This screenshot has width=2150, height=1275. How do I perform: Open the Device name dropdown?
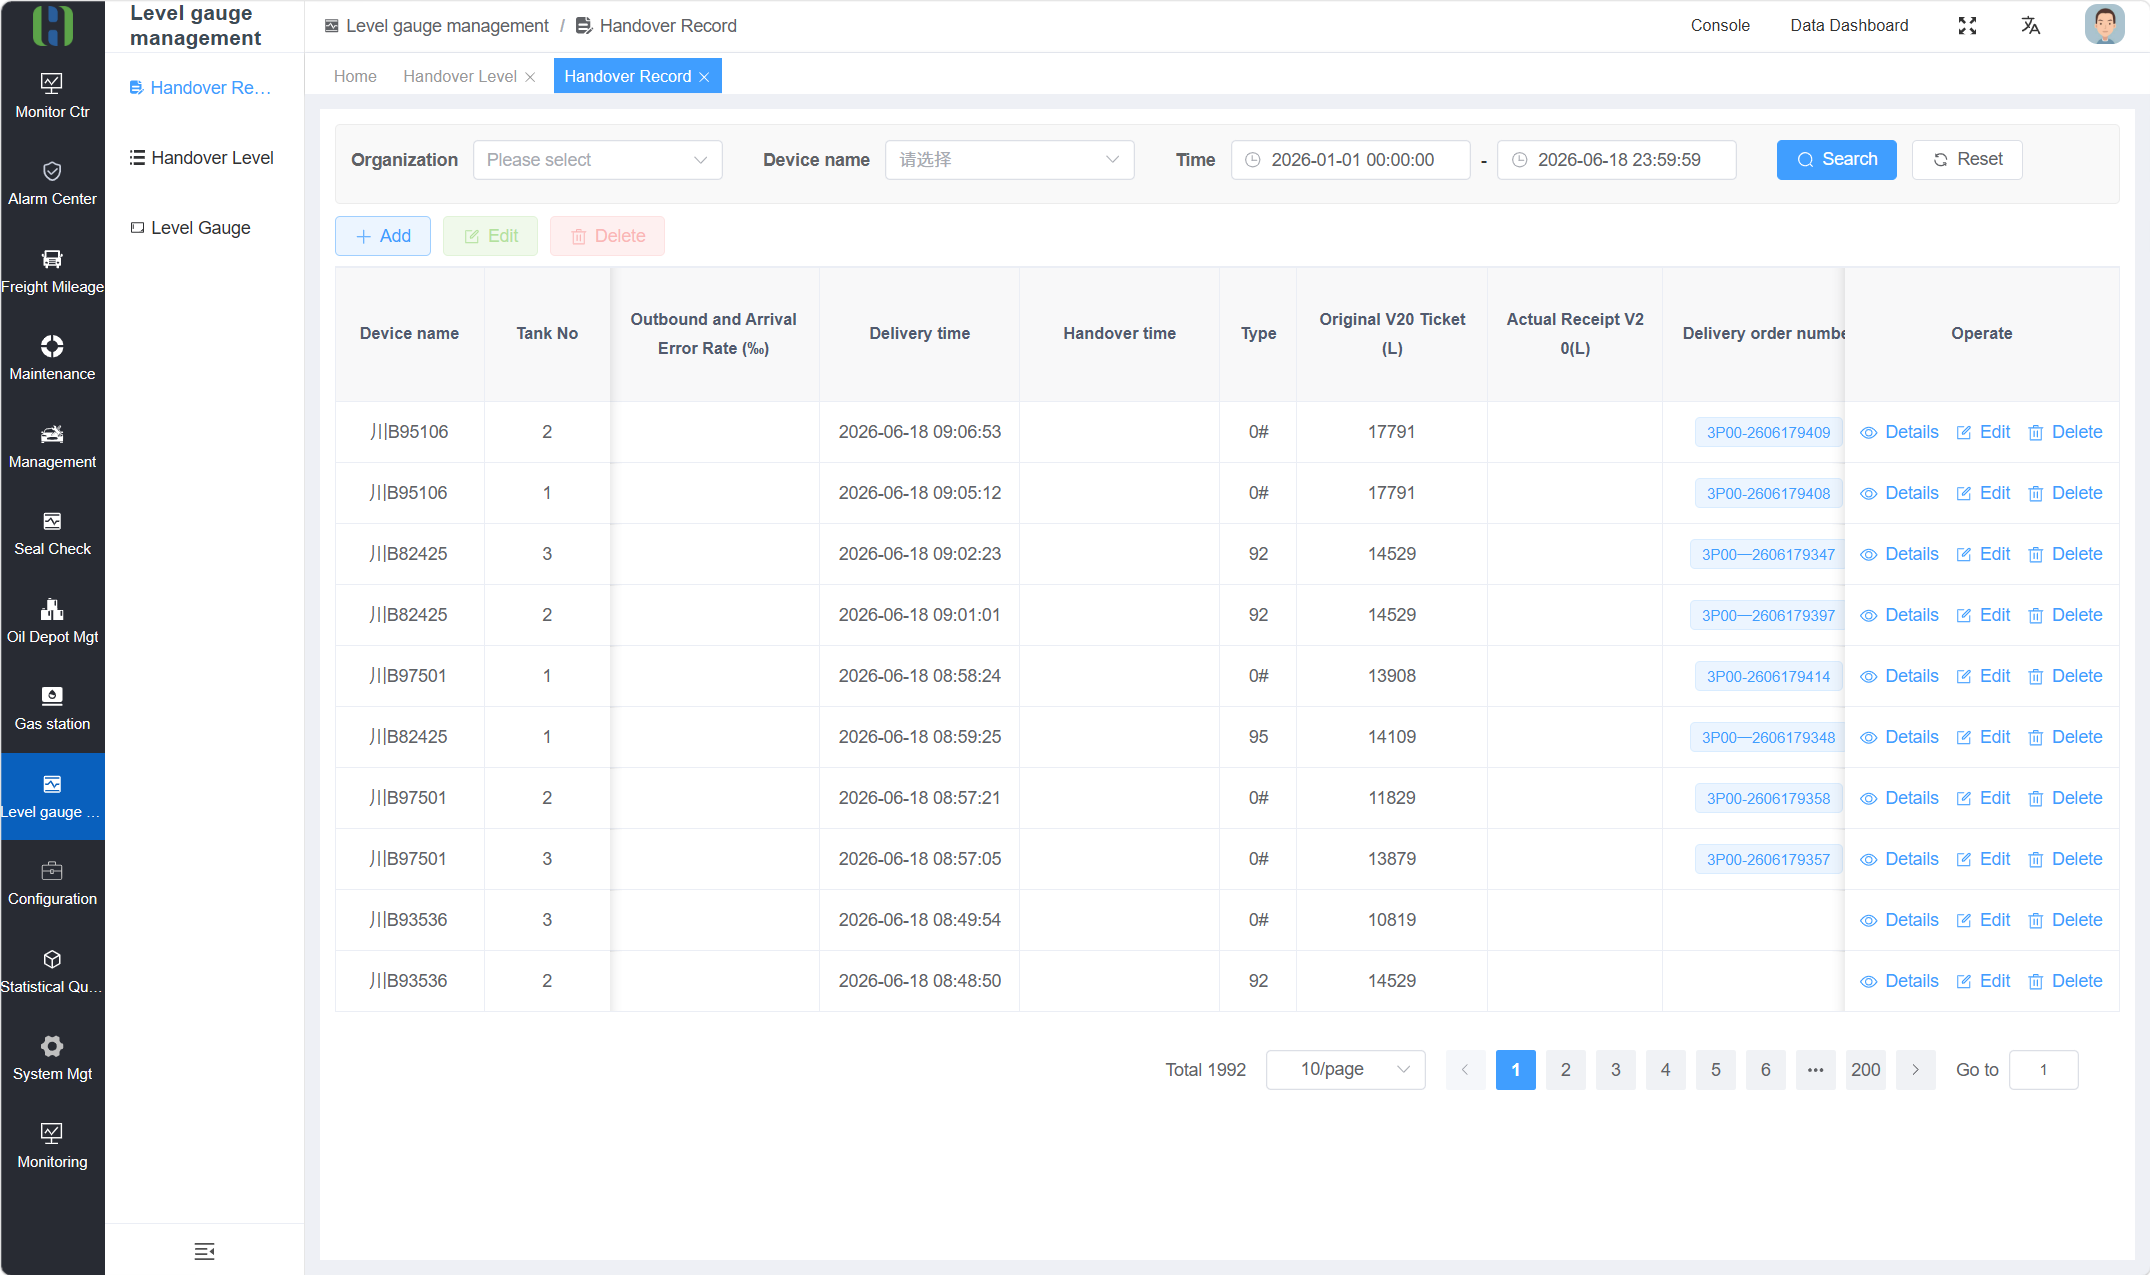pyautogui.click(x=1009, y=160)
